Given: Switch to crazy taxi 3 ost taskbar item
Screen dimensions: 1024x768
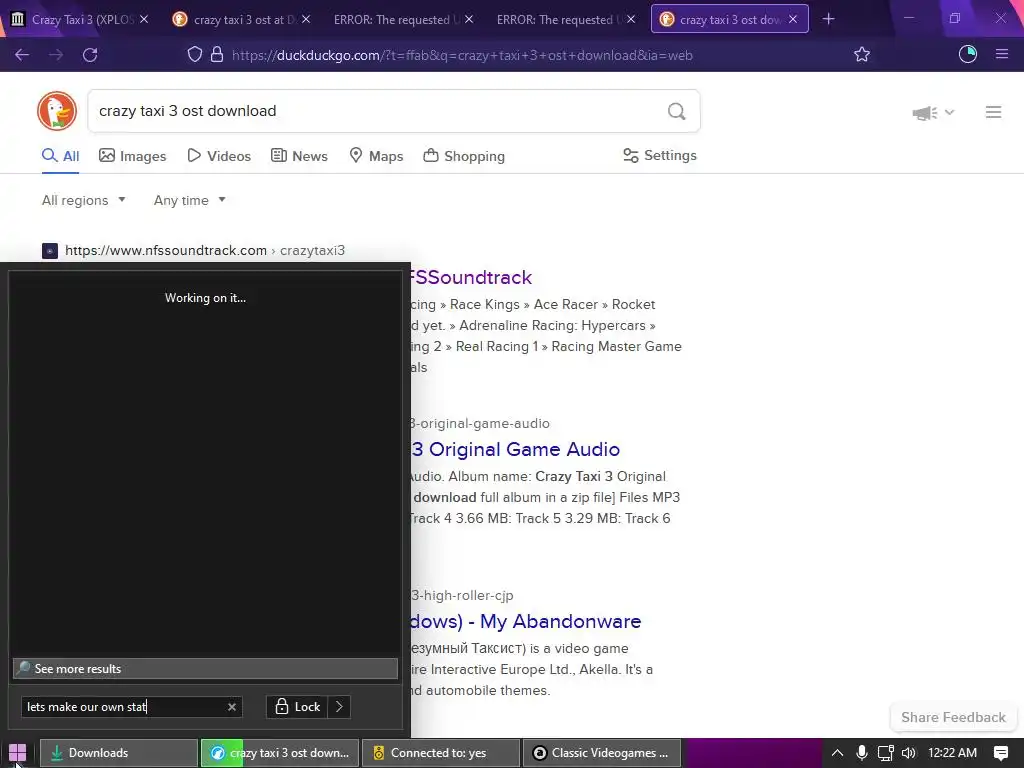Looking at the screenshot, I should click(280, 753).
